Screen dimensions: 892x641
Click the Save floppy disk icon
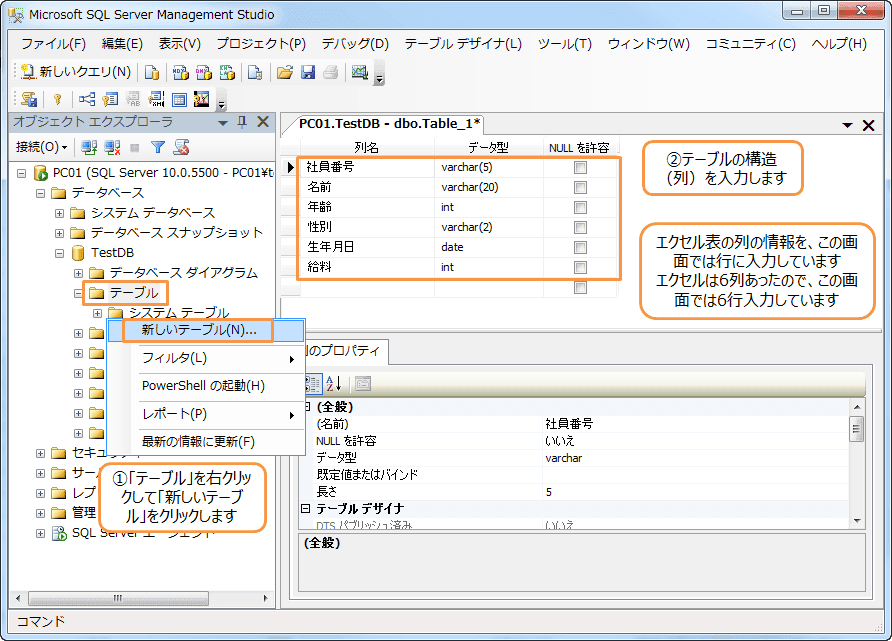[x=308, y=72]
